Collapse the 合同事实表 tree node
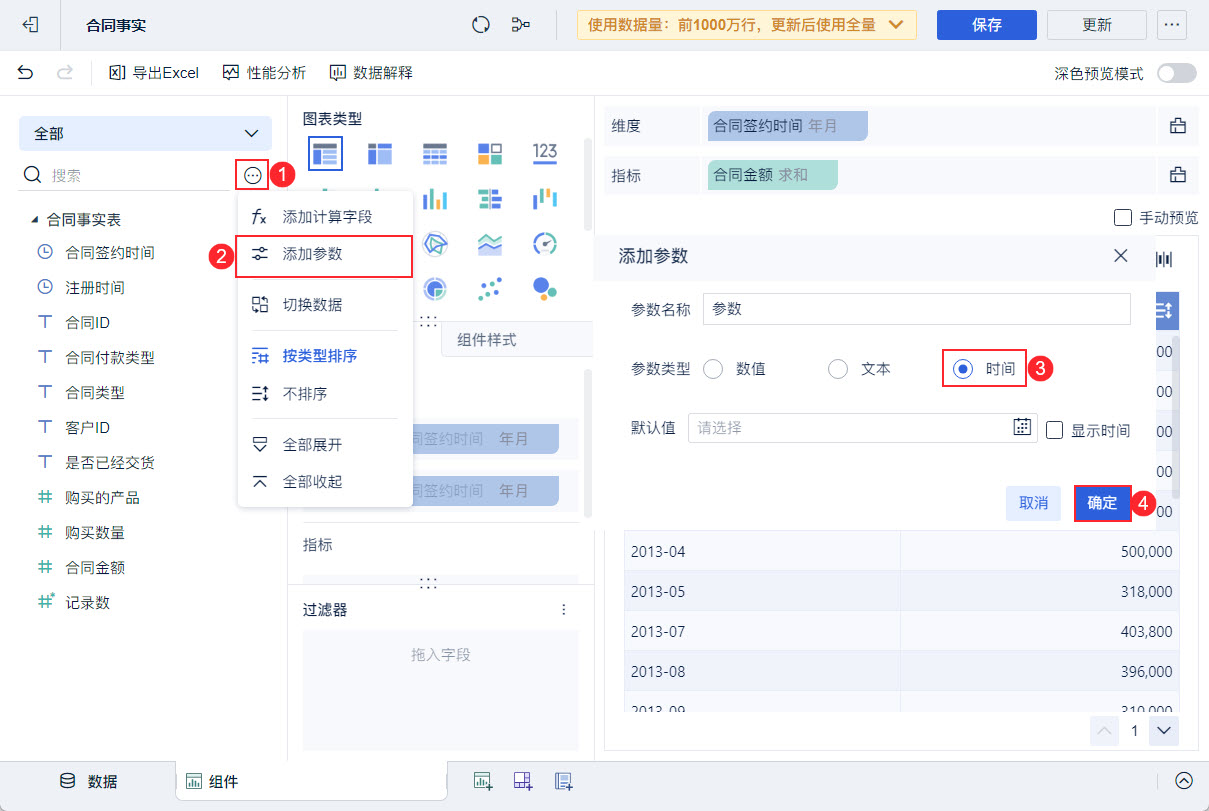The image size is (1209, 811). point(34,219)
